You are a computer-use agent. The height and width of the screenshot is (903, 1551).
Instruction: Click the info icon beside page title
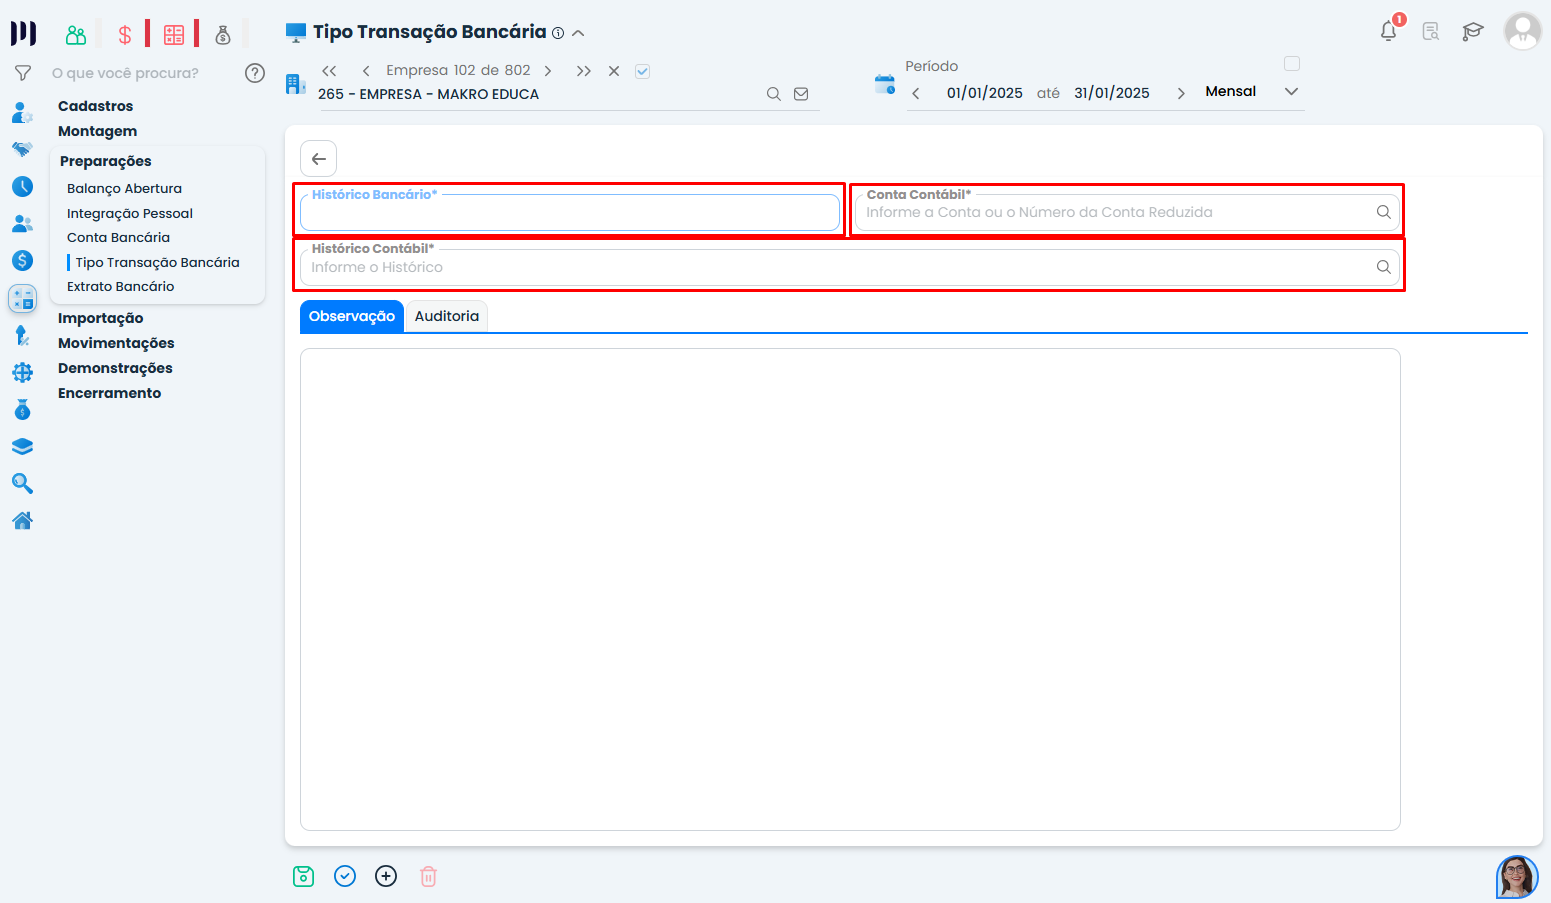click(558, 33)
